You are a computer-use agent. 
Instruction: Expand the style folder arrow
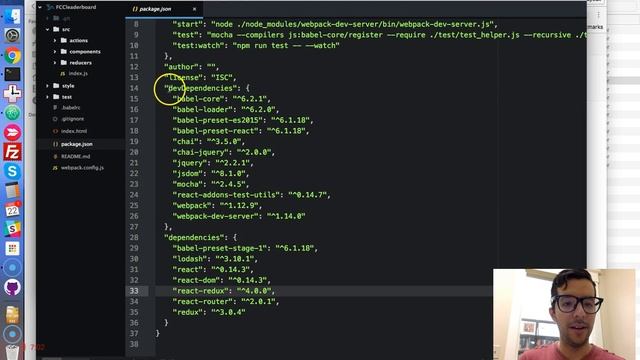coord(47,86)
